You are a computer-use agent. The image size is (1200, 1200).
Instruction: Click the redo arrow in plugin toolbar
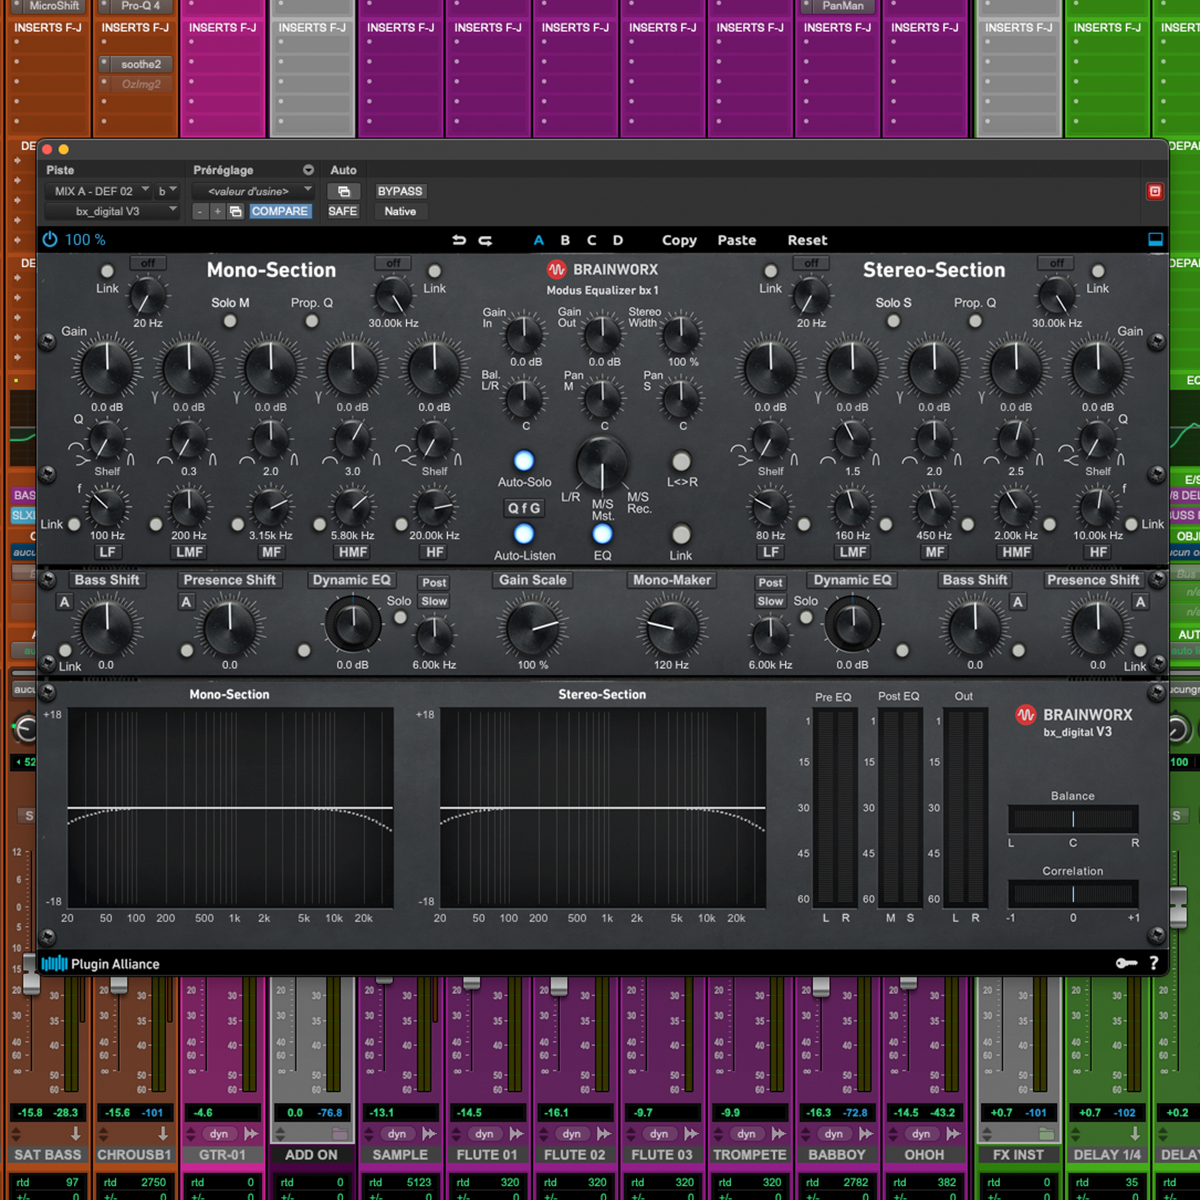click(485, 240)
